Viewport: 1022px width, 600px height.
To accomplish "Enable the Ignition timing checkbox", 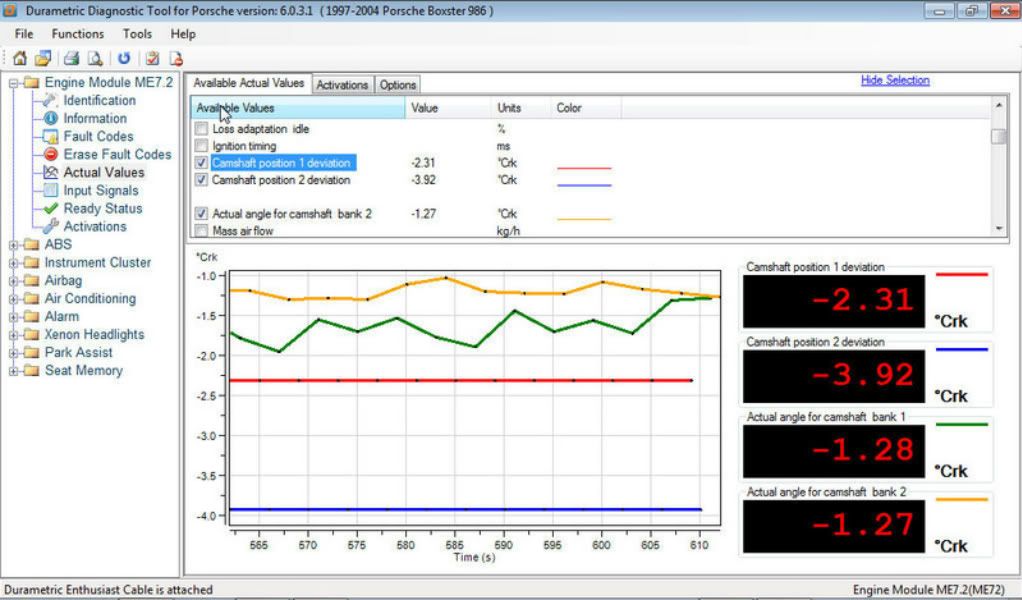I will tap(201, 146).
